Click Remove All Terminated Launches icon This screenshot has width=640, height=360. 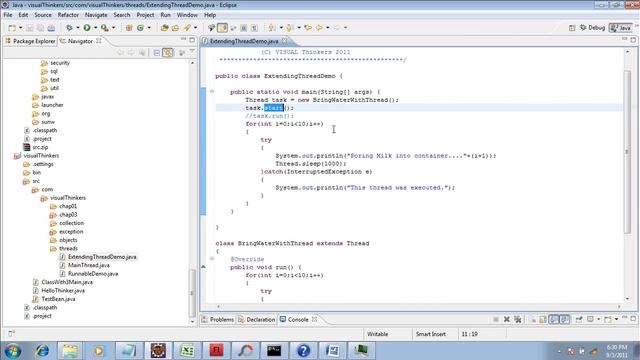[518, 319]
